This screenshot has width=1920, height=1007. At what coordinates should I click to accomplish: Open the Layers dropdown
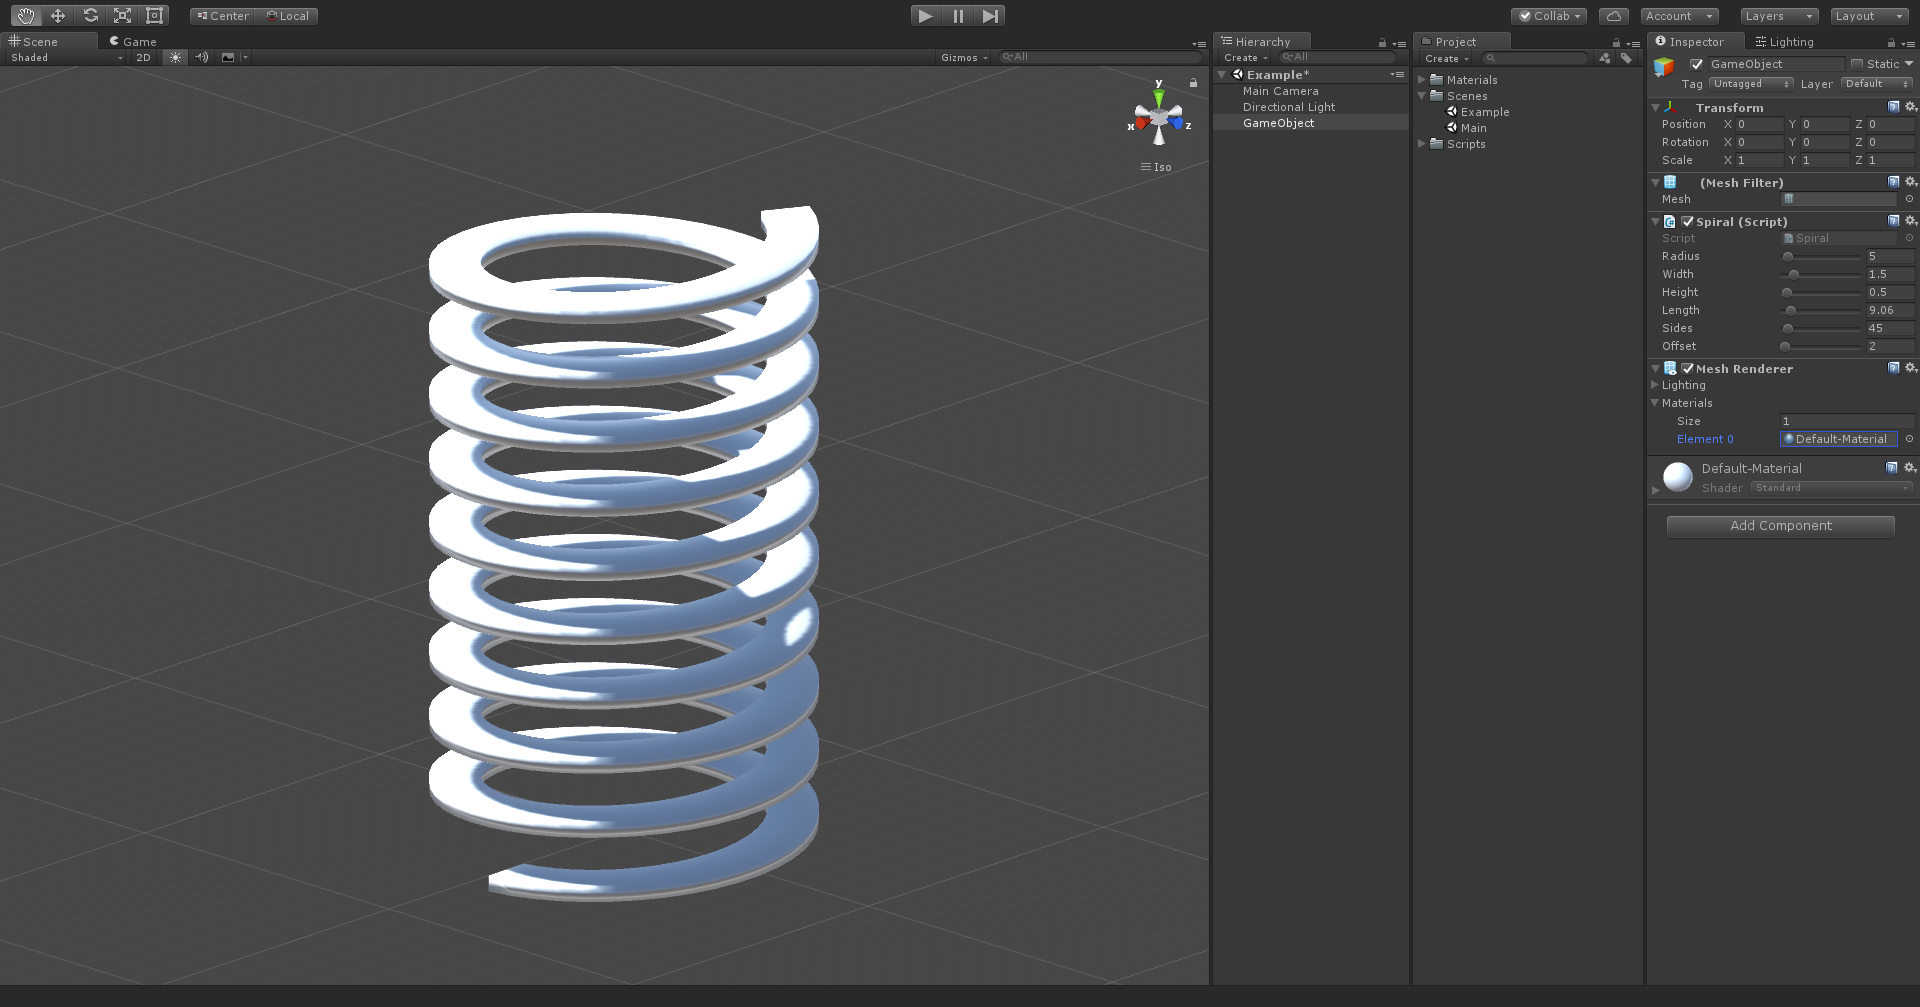tap(1779, 16)
